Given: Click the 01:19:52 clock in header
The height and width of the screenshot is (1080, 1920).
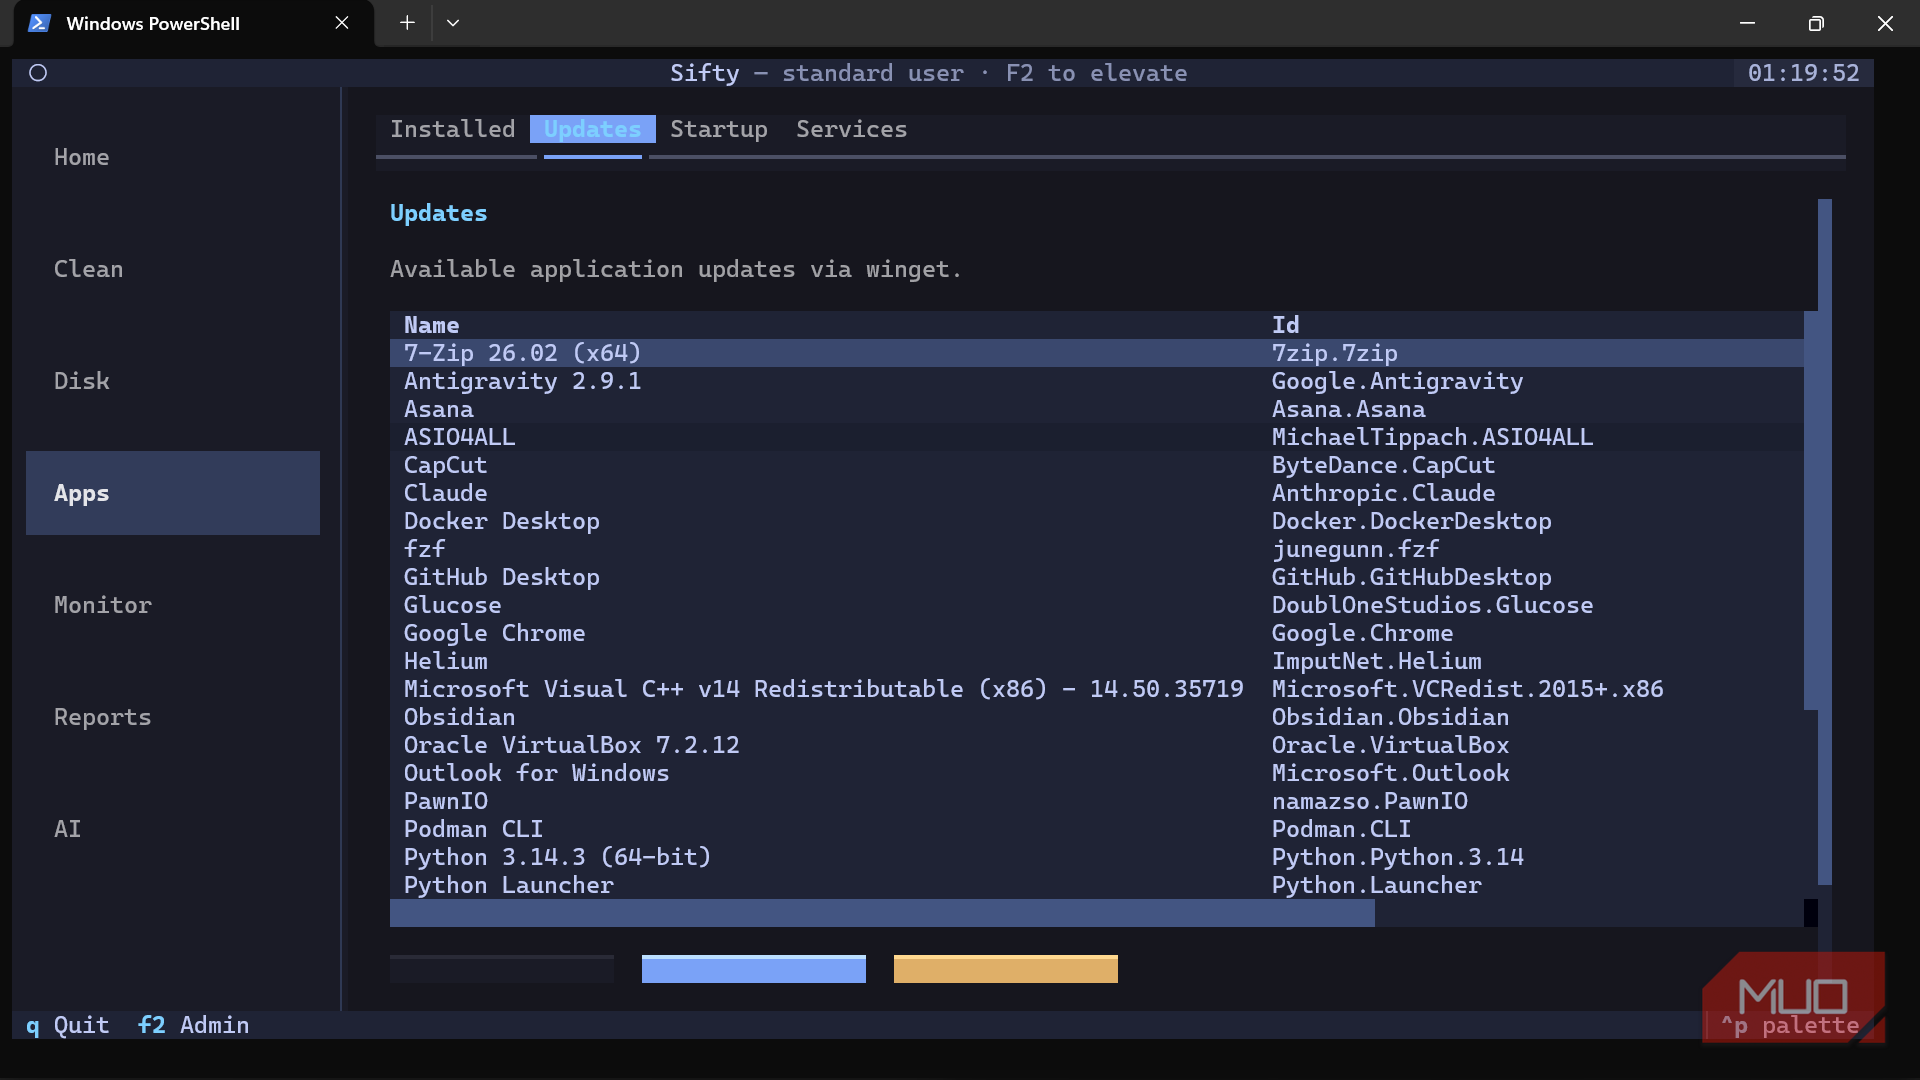Looking at the screenshot, I should coord(1804,73).
